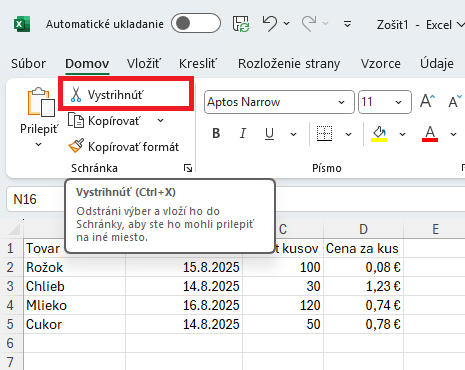
Task: Apply the yellow fill color bucket
Action: point(379,134)
